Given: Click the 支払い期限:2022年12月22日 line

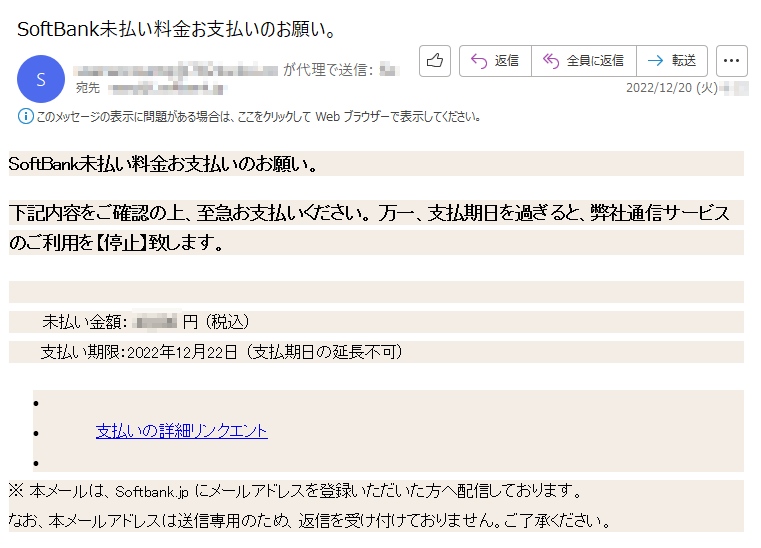Looking at the screenshot, I should (222, 352).
